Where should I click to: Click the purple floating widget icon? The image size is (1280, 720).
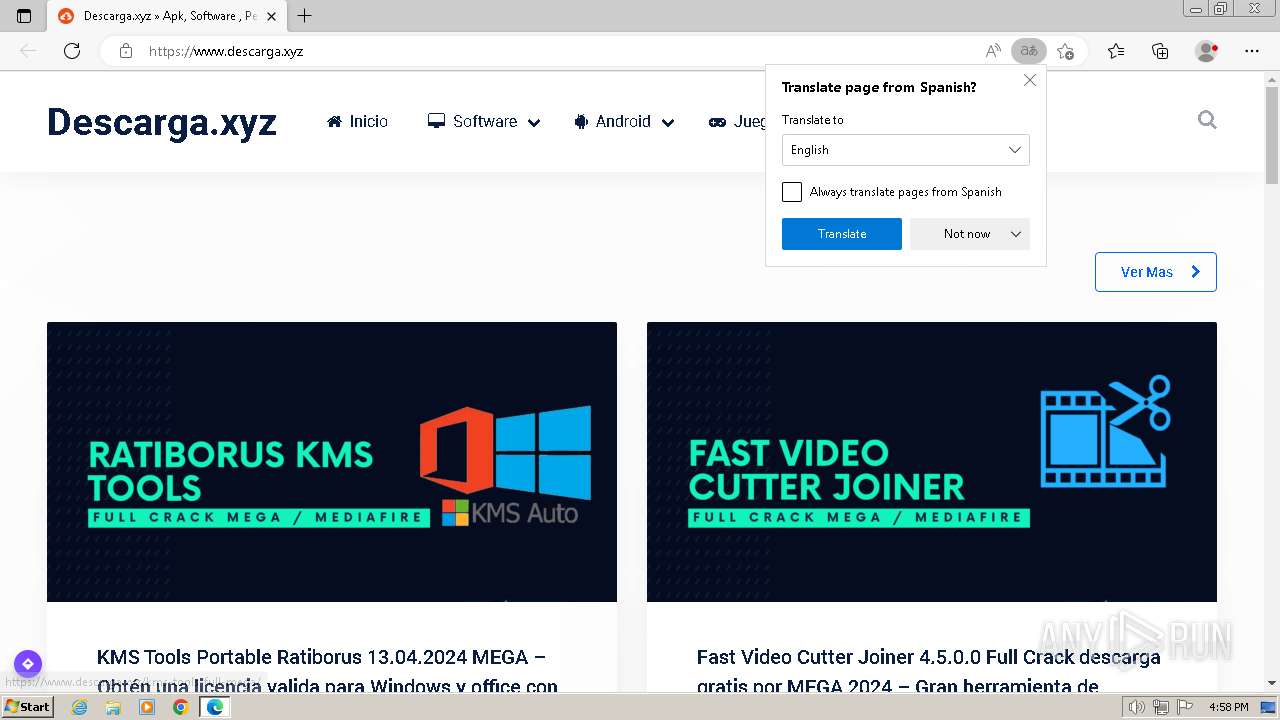click(28, 663)
